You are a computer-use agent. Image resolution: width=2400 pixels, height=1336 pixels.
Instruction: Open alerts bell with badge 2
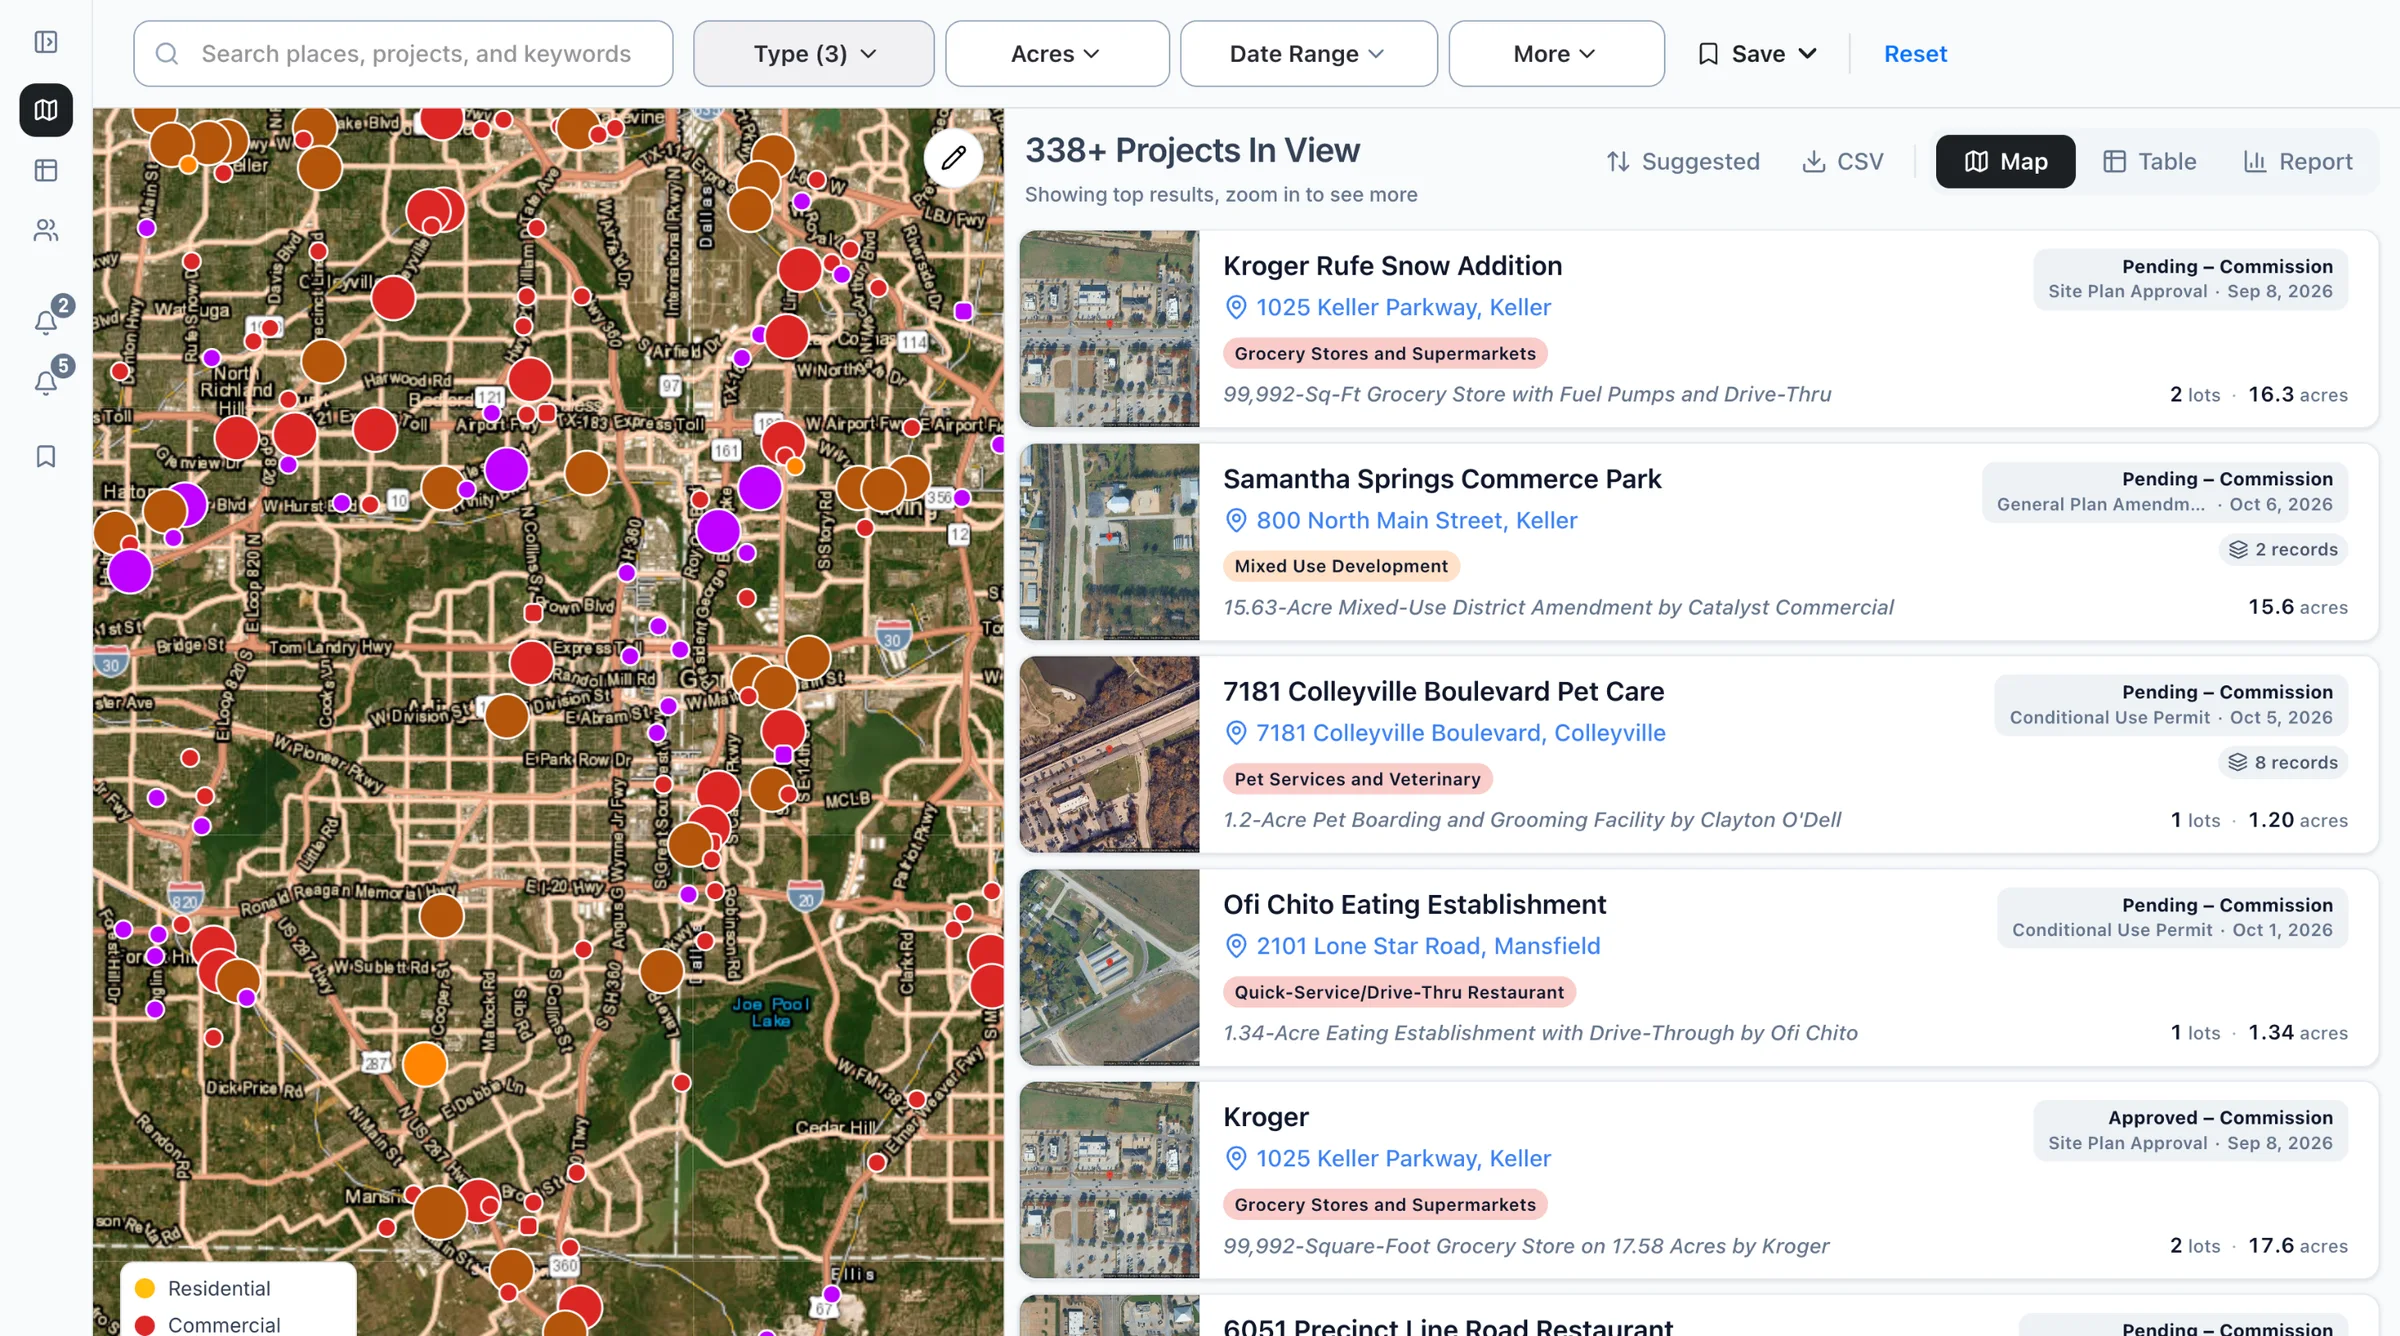[46, 322]
